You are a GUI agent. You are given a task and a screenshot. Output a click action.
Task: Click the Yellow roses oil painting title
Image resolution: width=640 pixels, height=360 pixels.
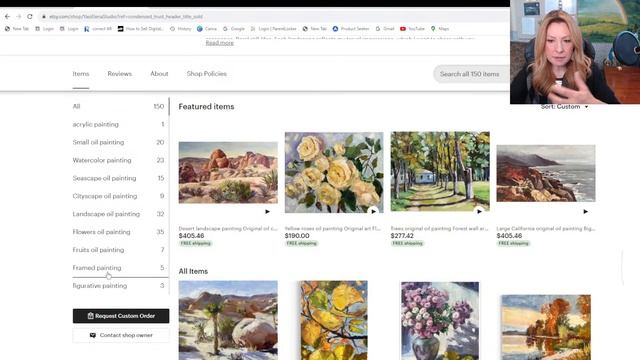(x=333, y=229)
